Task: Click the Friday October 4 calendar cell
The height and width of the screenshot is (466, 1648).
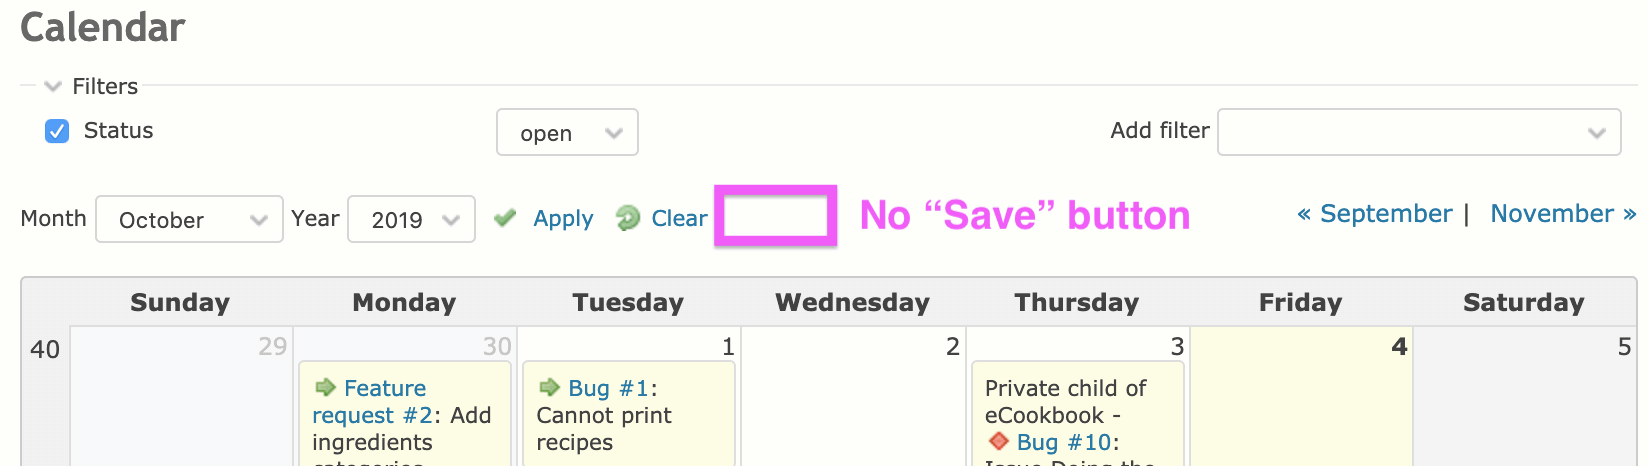Action: pos(1300,410)
